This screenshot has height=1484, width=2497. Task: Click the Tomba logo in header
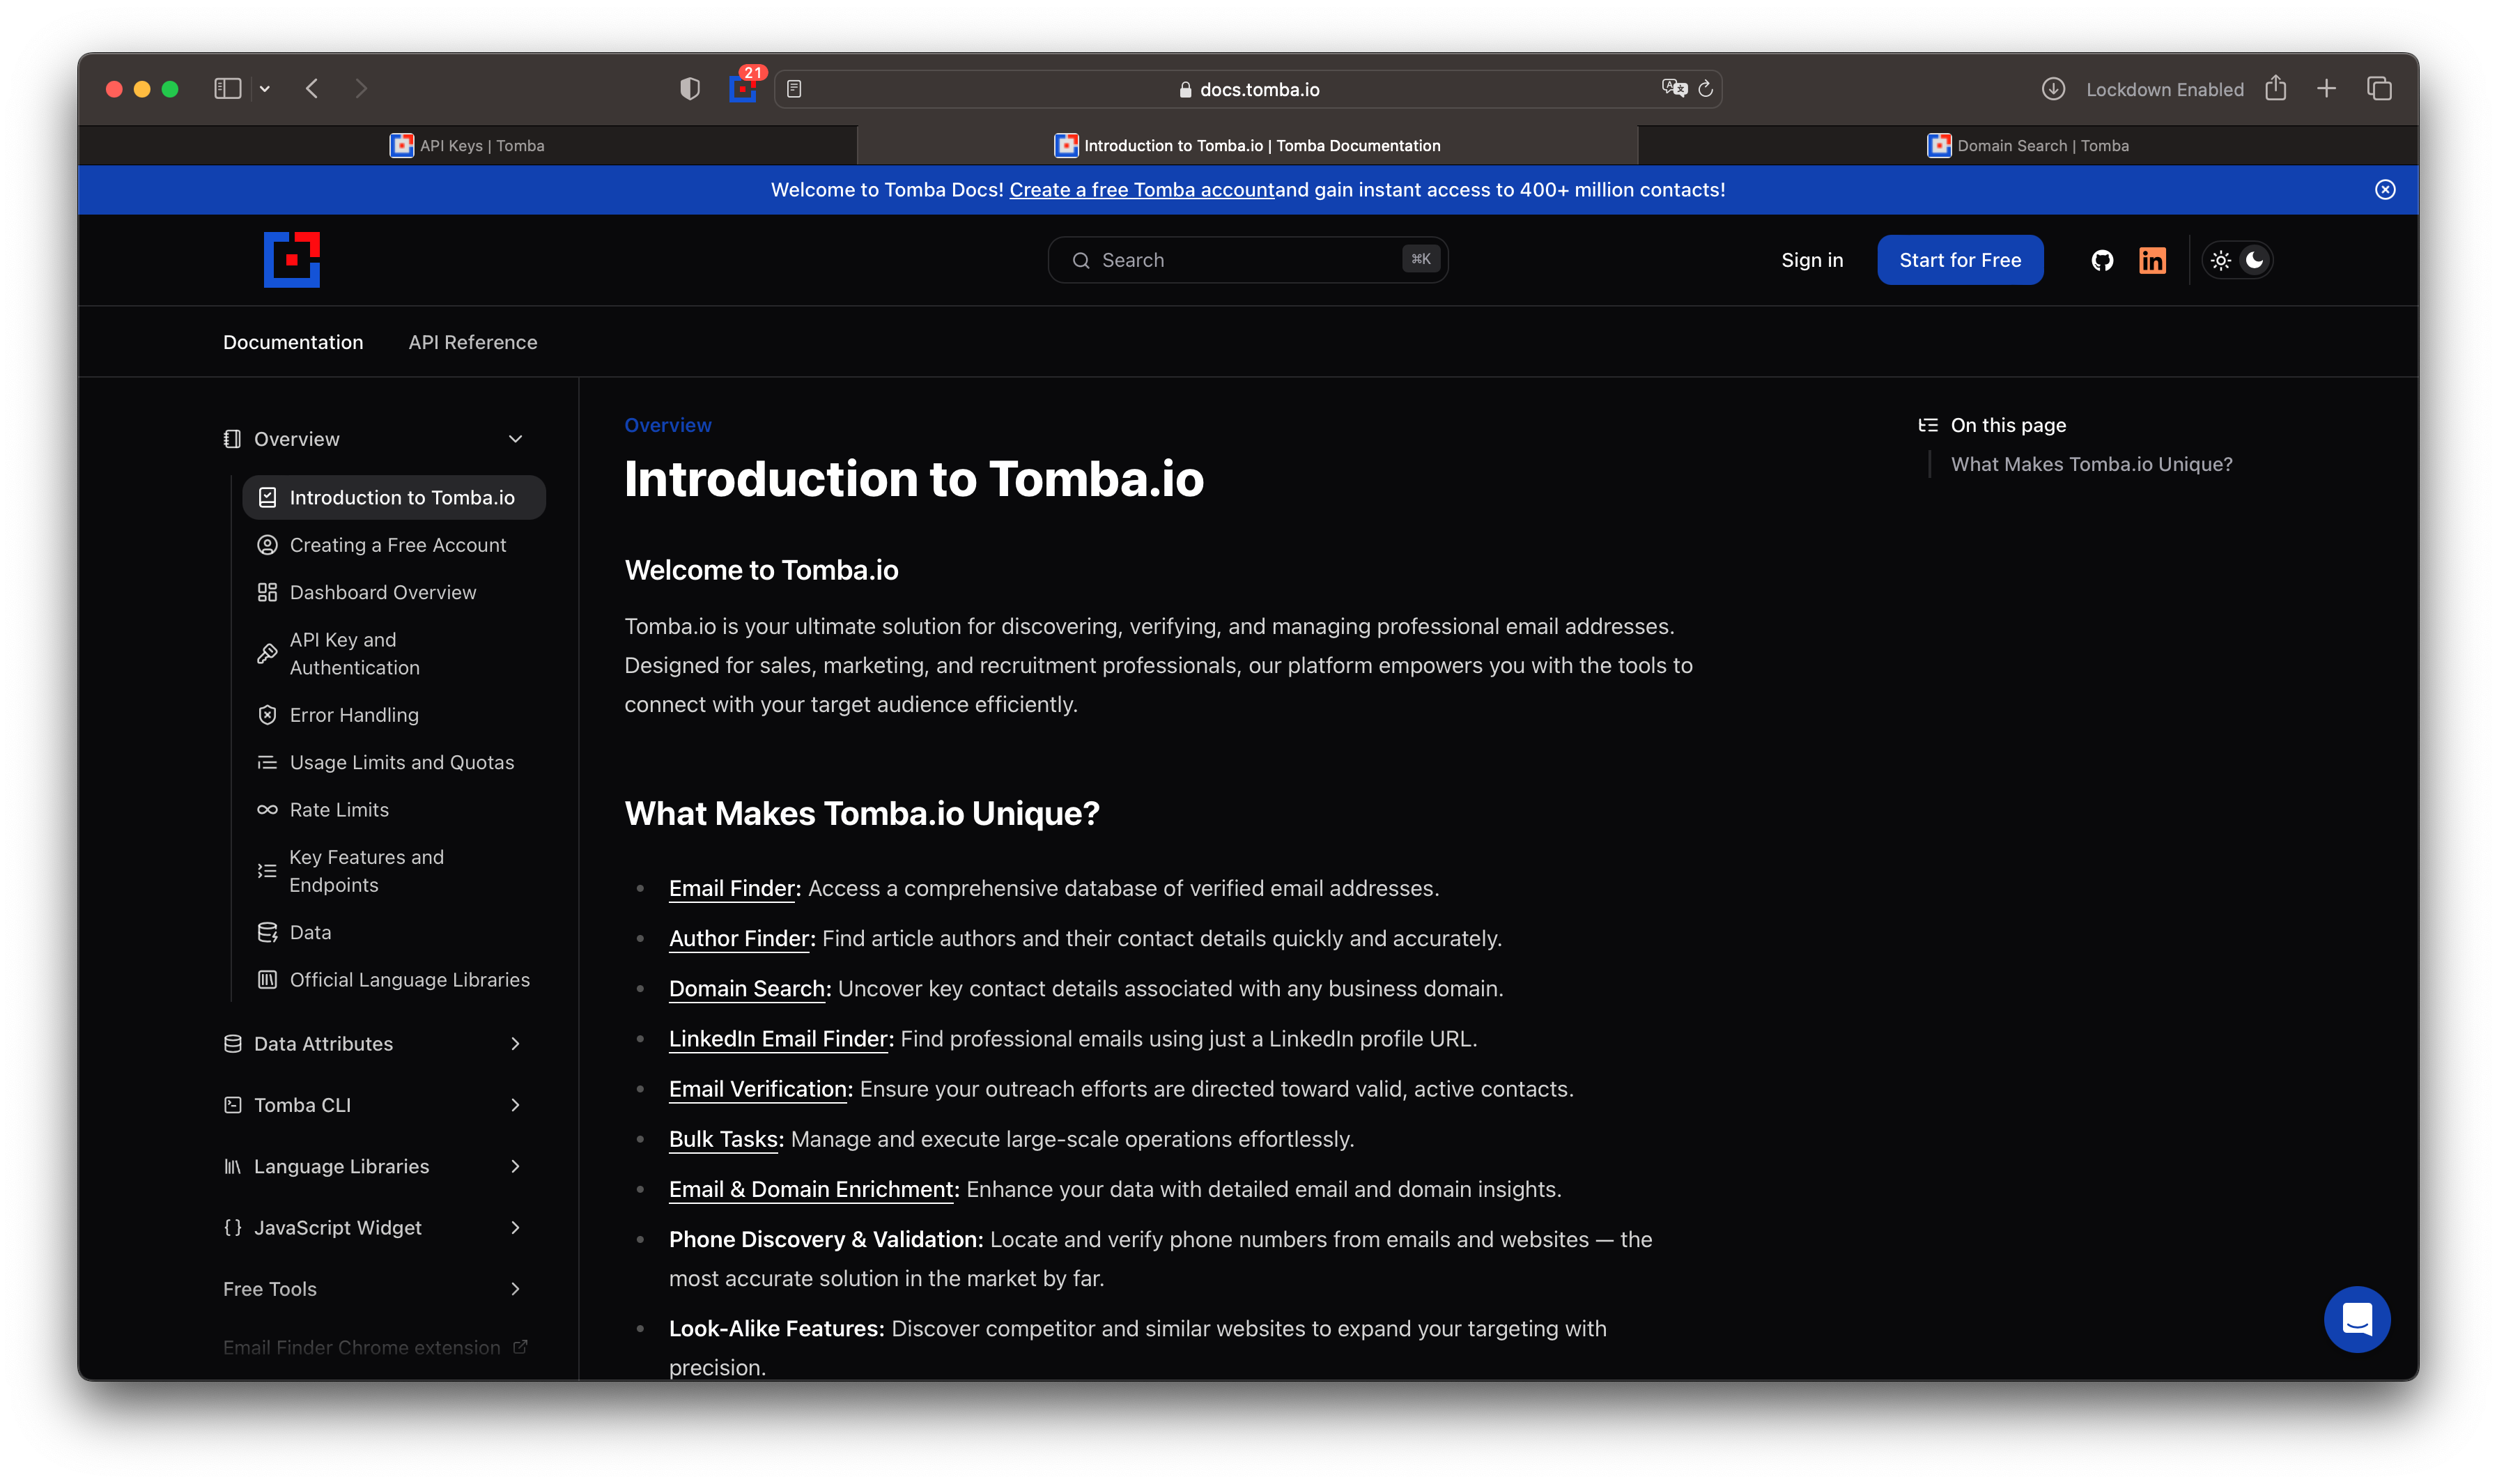pos(291,260)
